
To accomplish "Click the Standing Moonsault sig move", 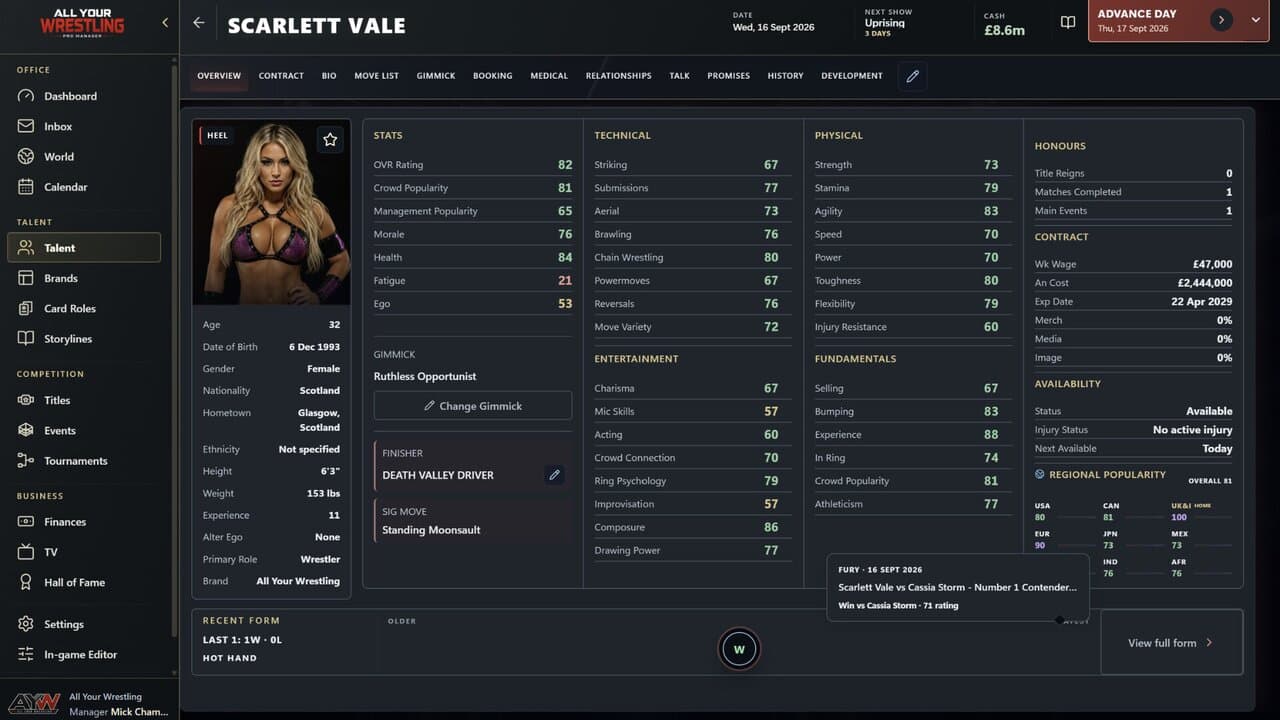I will (x=473, y=521).
